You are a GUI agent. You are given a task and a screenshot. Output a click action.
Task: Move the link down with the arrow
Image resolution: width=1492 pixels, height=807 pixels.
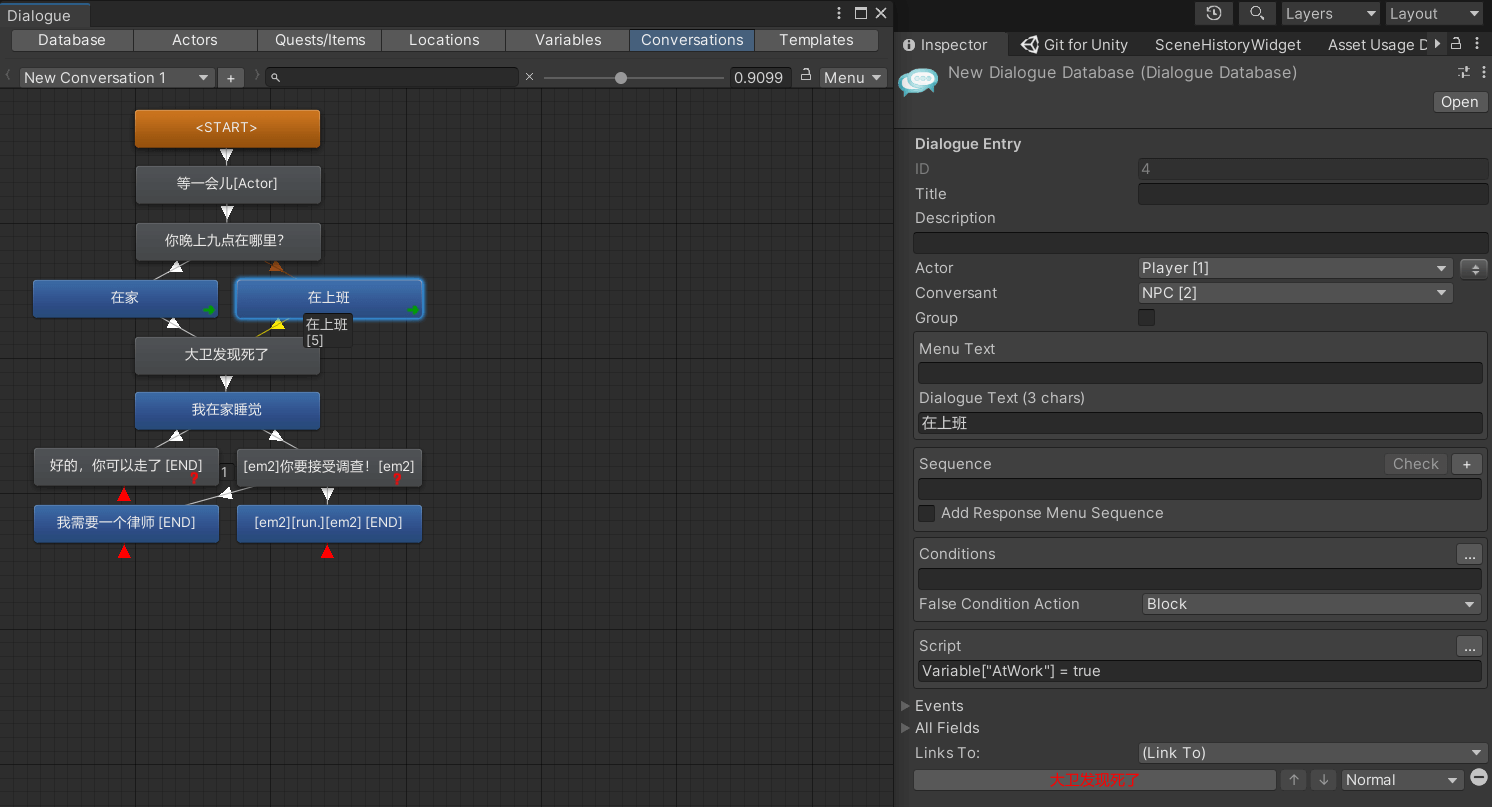tap(1324, 780)
